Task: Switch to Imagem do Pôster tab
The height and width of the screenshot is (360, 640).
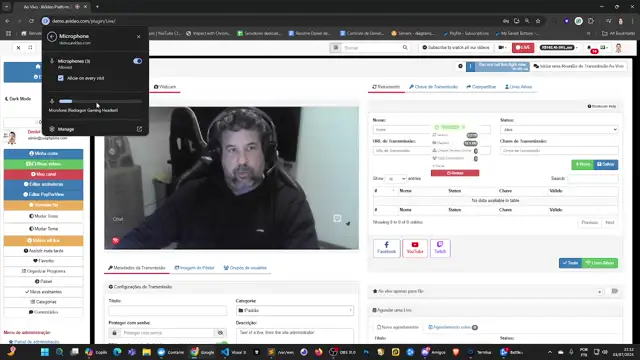Action: coord(194,268)
